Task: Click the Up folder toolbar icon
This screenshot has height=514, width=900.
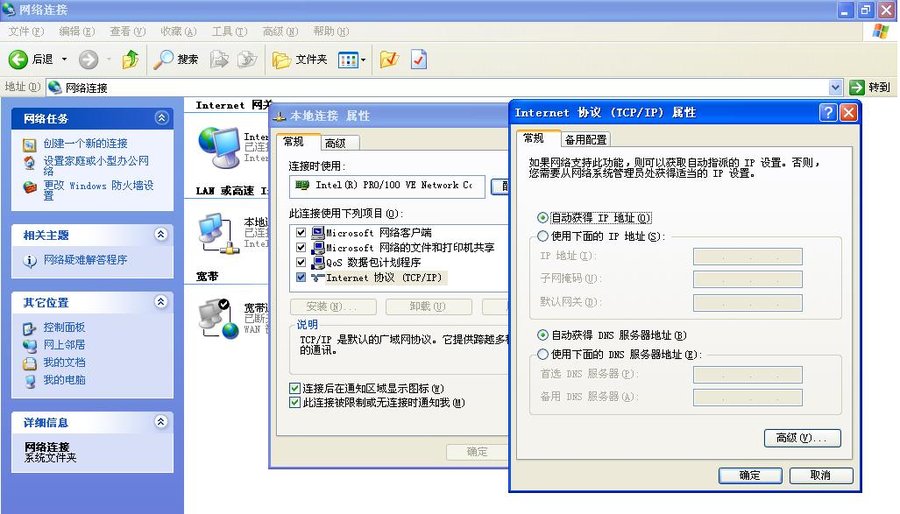Action: point(130,60)
